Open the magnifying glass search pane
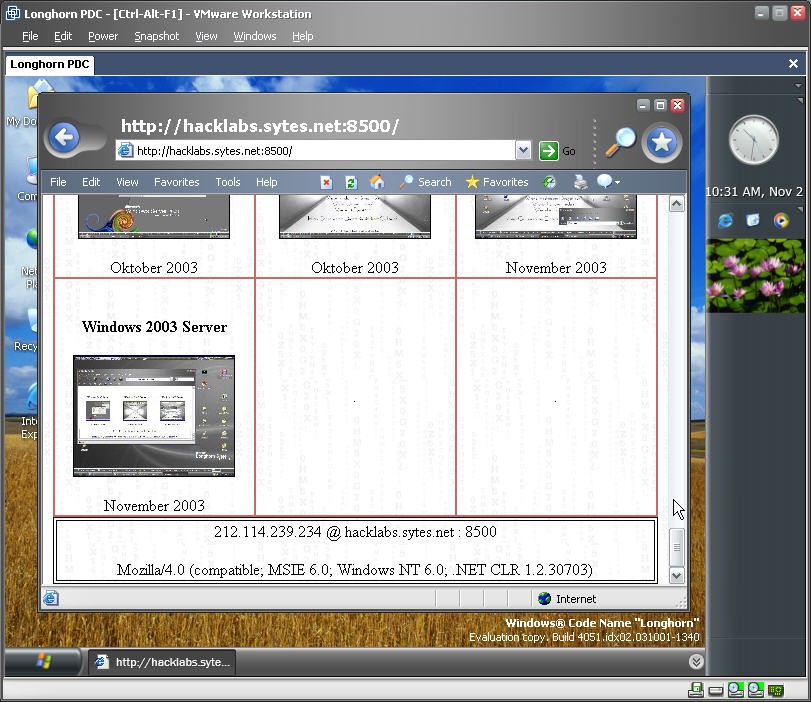The height and width of the screenshot is (702, 811). coord(620,142)
